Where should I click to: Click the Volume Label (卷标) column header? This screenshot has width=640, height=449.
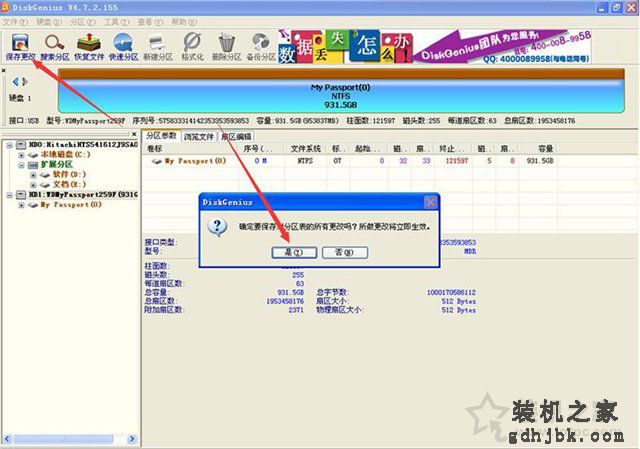click(x=154, y=149)
